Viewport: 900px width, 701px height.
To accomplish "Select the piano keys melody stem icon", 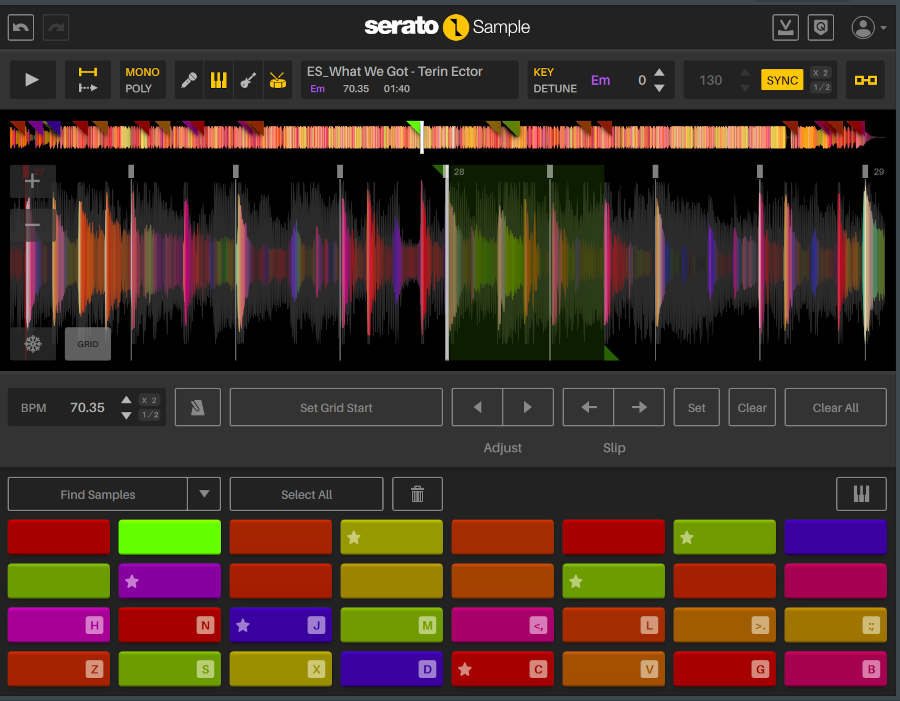I will click(x=218, y=81).
